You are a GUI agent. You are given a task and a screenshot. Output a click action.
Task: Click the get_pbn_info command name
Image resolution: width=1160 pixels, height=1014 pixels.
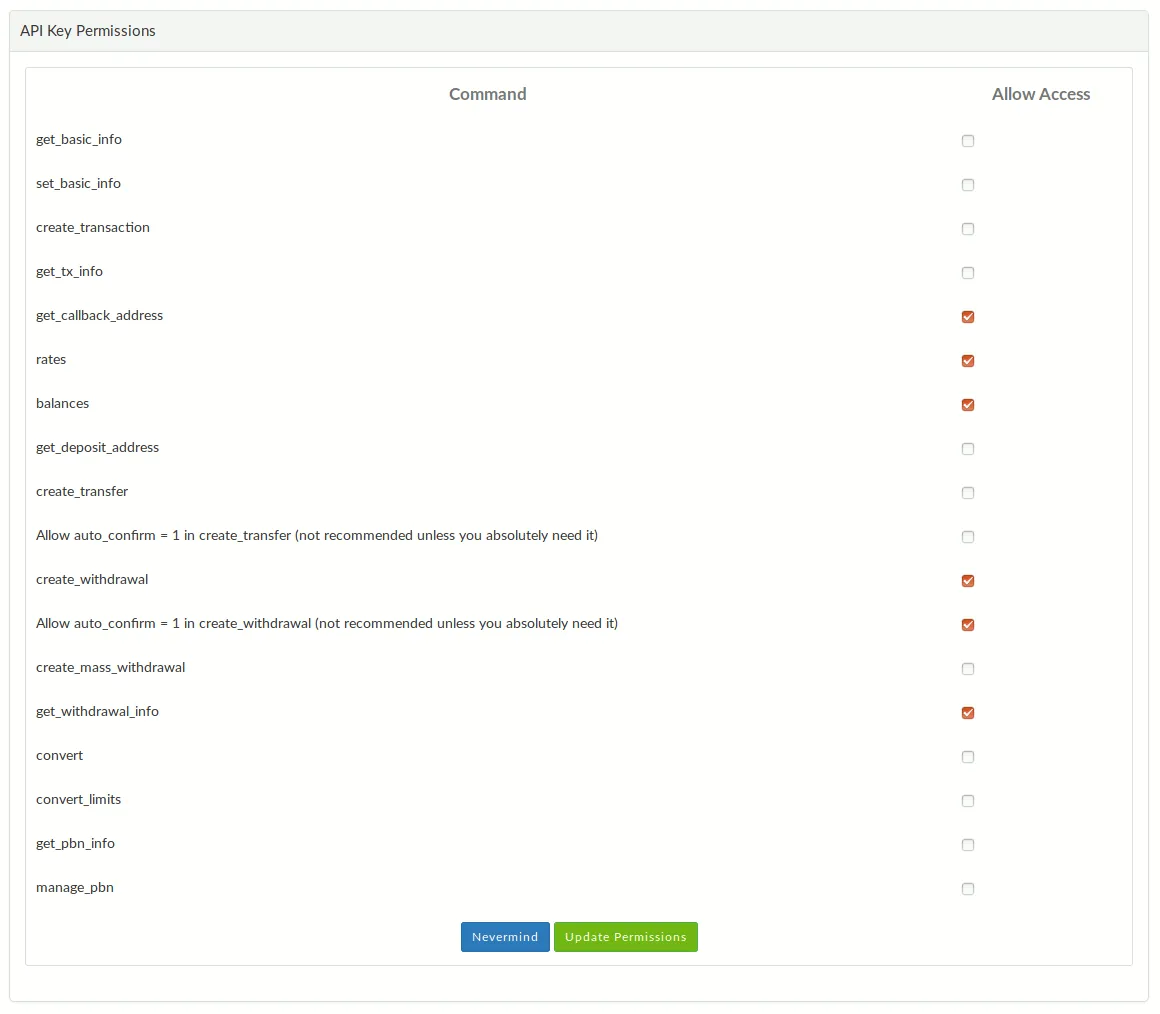click(x=75, y=843)
